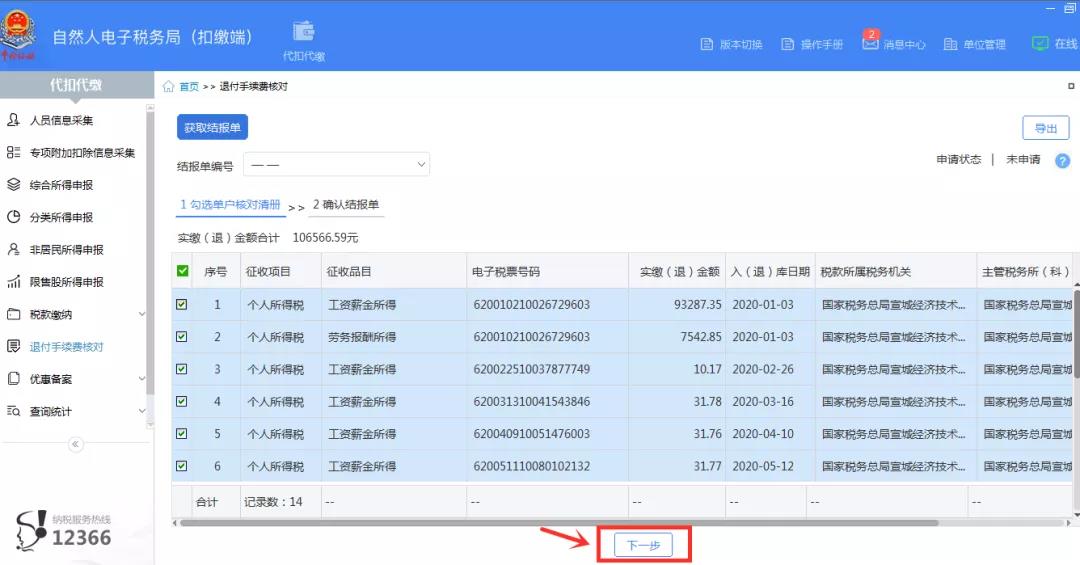Uncheck row 2 checkbox (劳务报酬所得)
Screen dimensions: 1080x565
pyautogui.click(x=182, y=336)
